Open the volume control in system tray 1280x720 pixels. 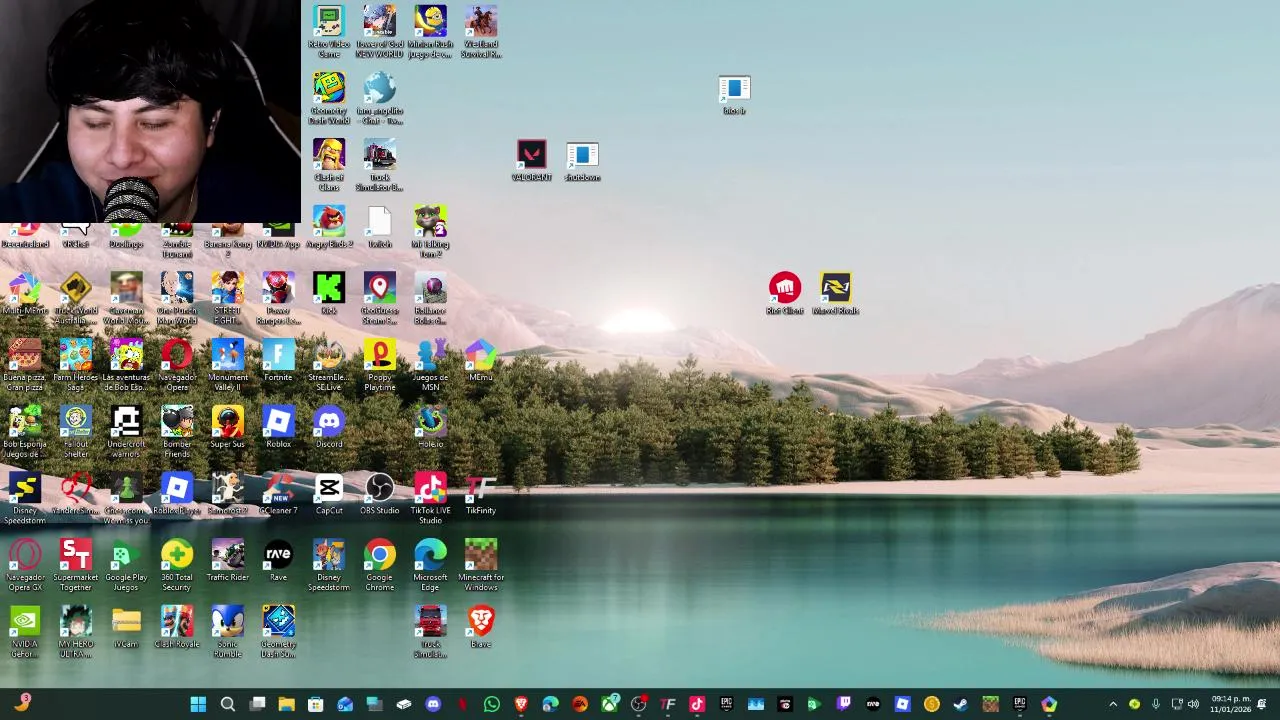click(1193, 704)
